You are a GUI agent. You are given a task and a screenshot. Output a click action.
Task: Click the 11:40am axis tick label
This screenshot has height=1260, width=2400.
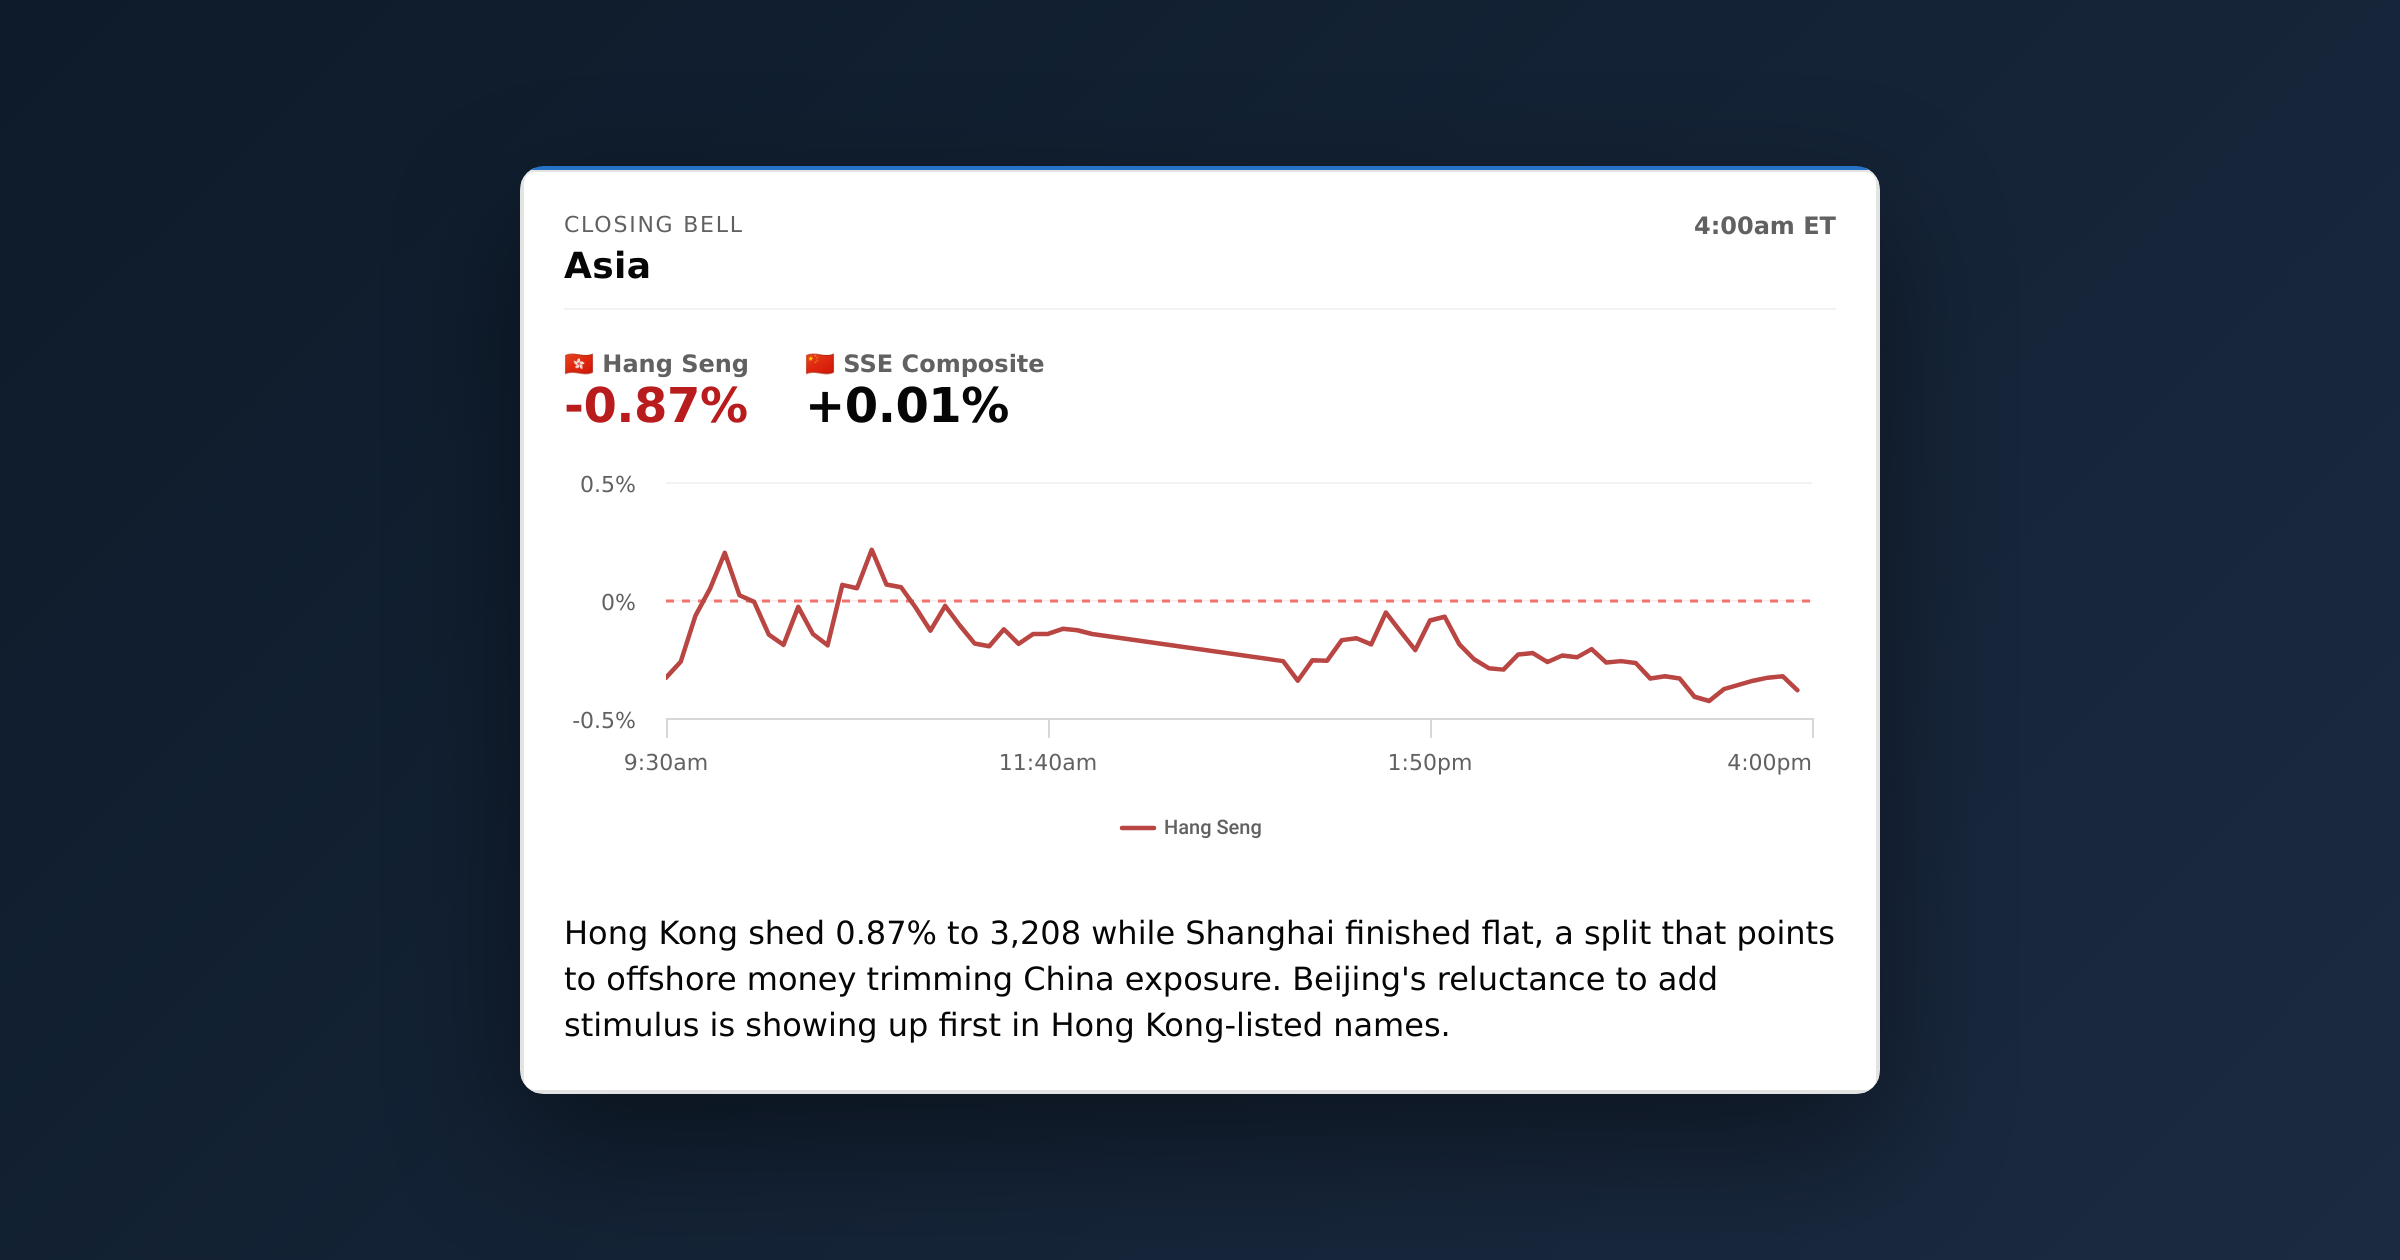pos(1048,763)
